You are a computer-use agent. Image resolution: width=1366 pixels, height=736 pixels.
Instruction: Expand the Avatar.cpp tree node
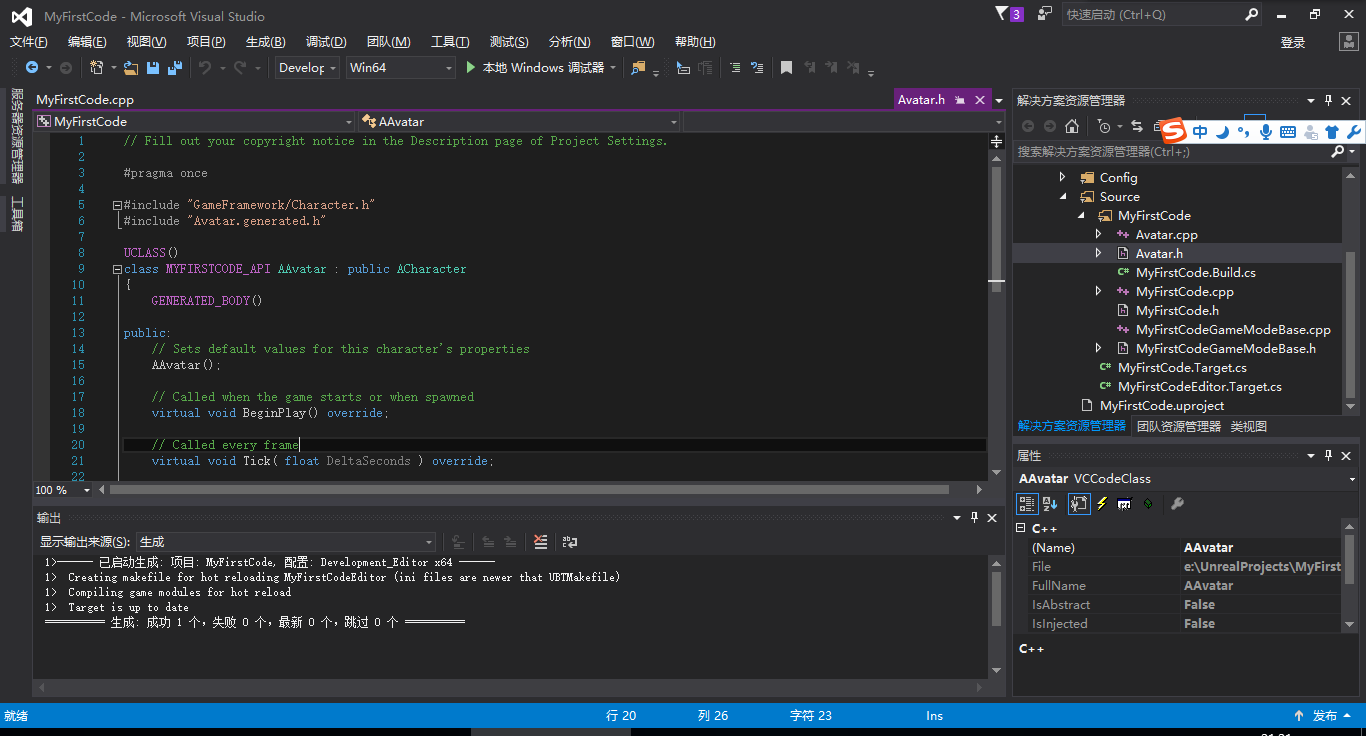click(1098, 234)
